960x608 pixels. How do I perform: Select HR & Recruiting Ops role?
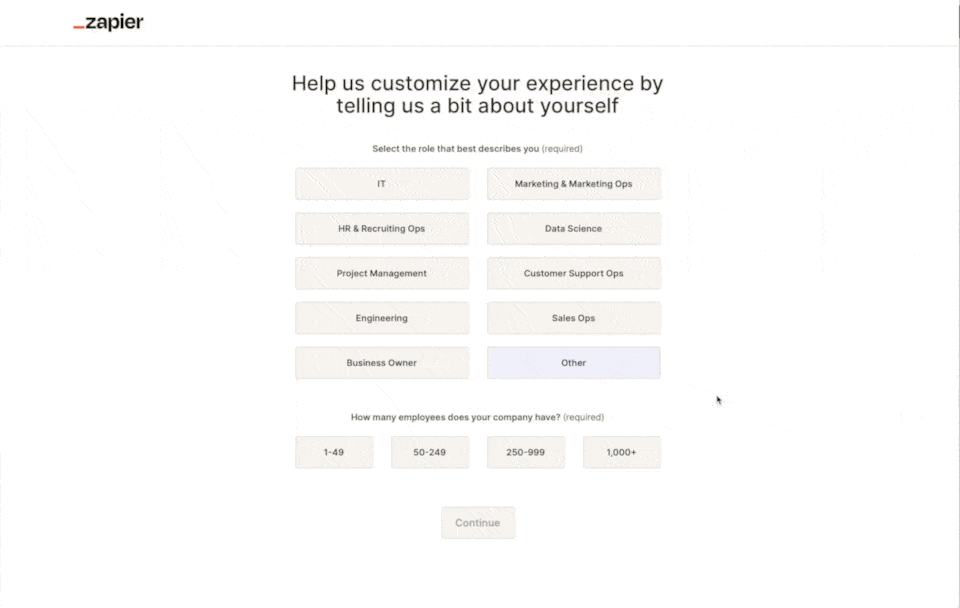pyautogui.click(x=382, y=228)
